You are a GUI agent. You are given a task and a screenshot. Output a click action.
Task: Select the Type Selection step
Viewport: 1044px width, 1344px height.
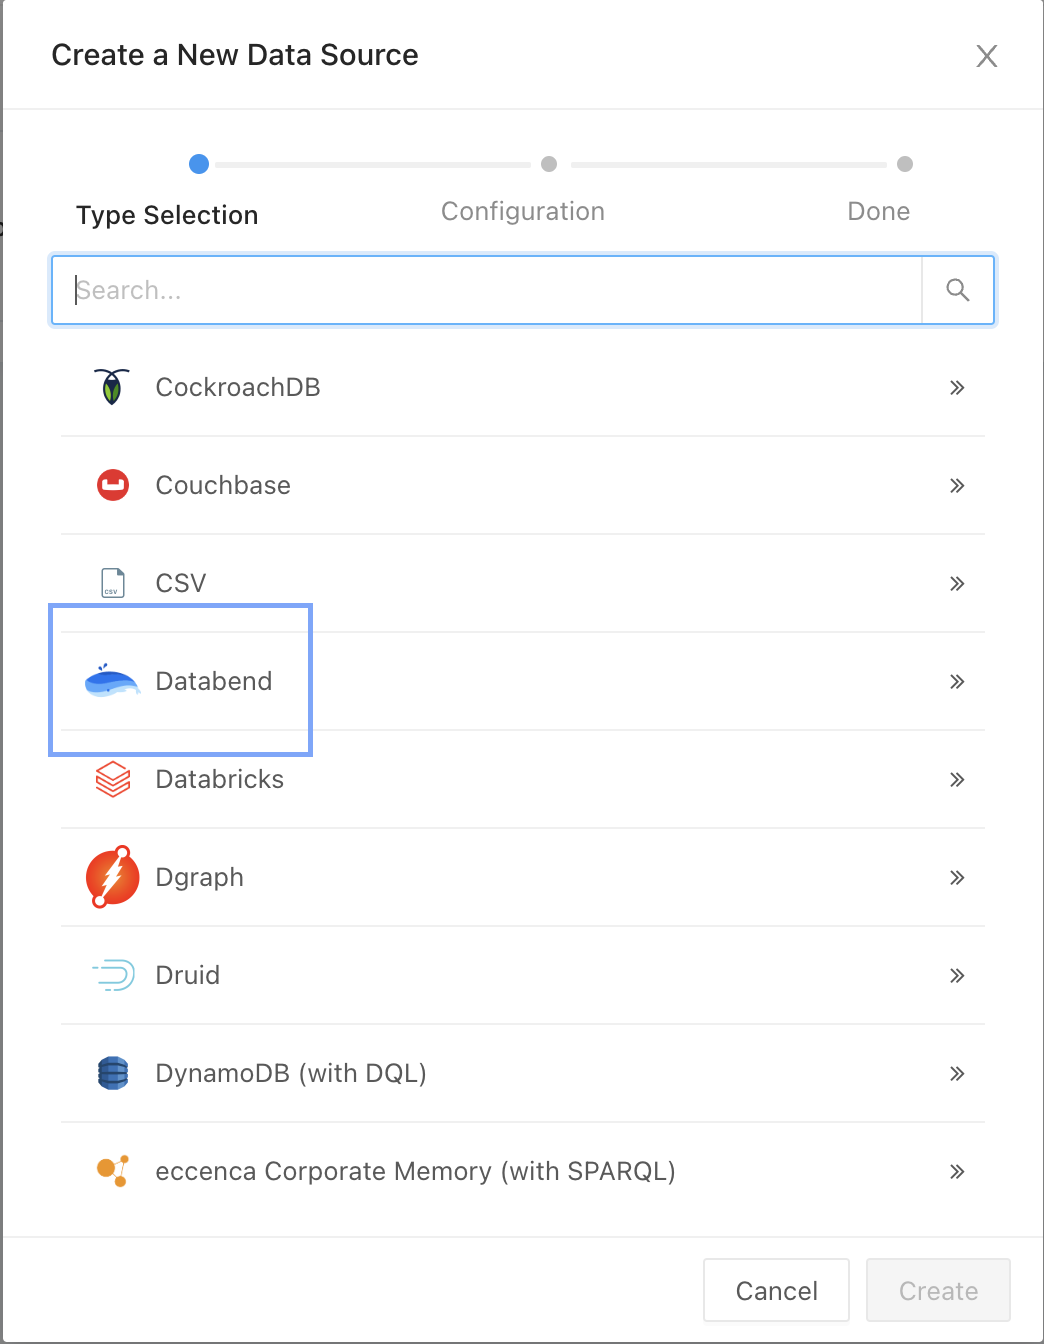tap(199, 164)
